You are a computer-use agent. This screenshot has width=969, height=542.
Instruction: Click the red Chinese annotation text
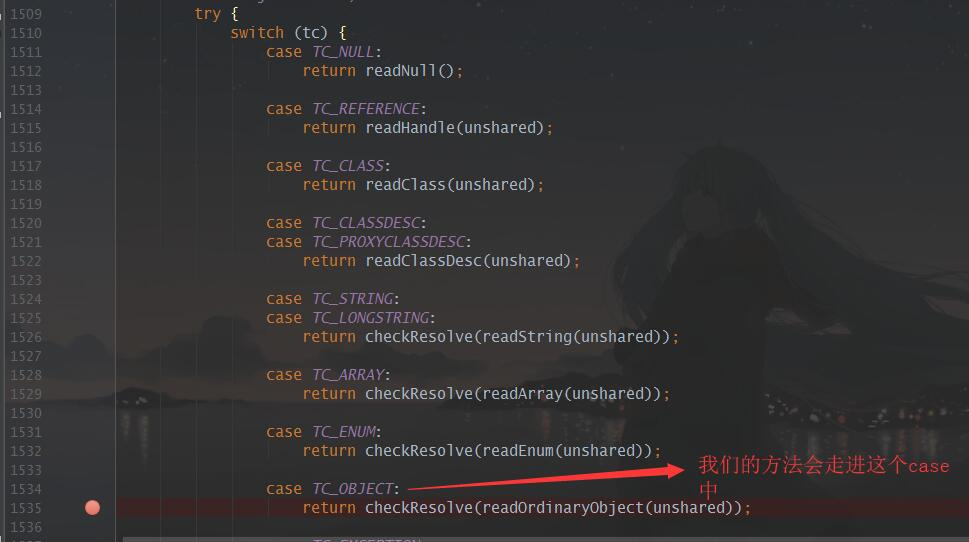tap(823, 476)
